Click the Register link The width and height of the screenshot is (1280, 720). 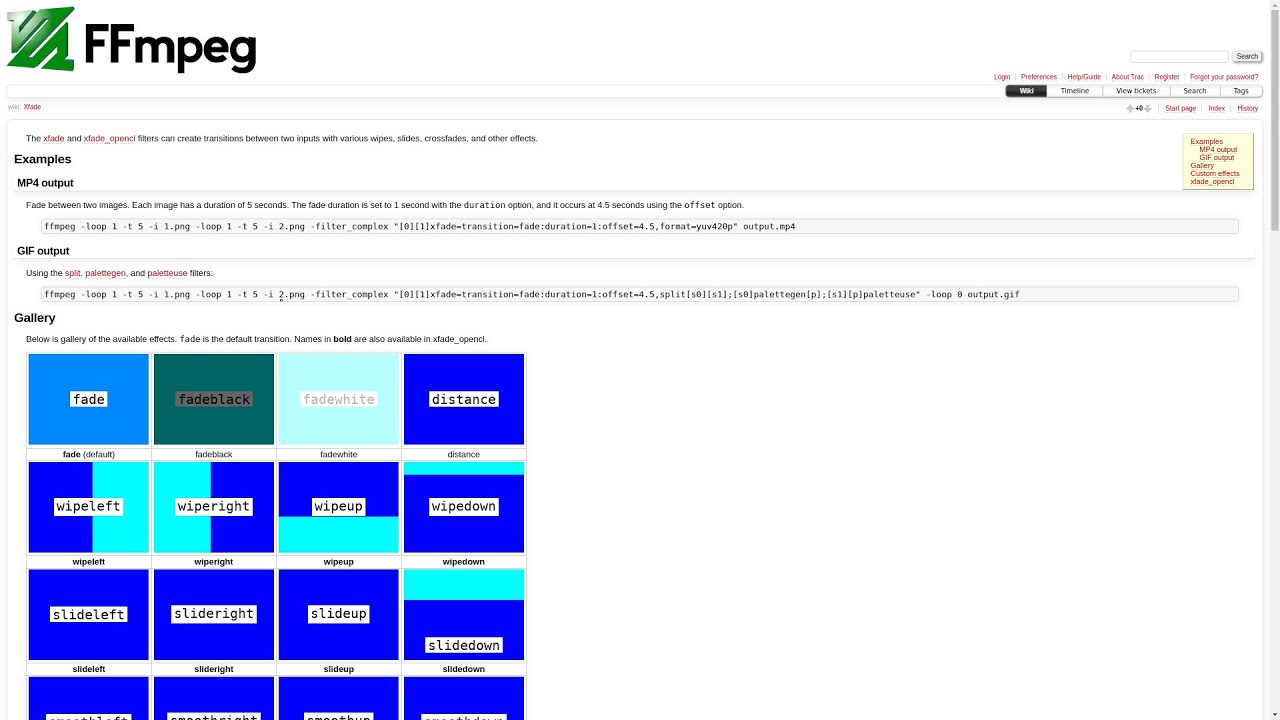tap(1167, 77)
